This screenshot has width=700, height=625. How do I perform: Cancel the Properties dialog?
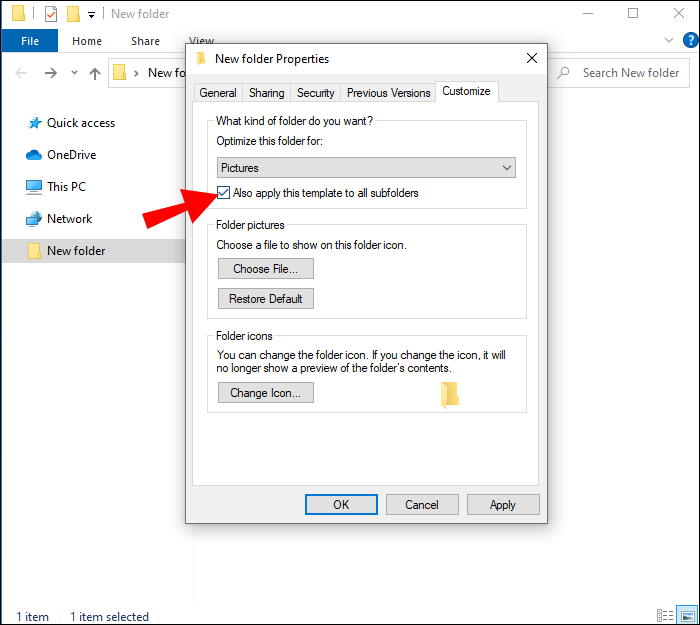coord(422,504)
